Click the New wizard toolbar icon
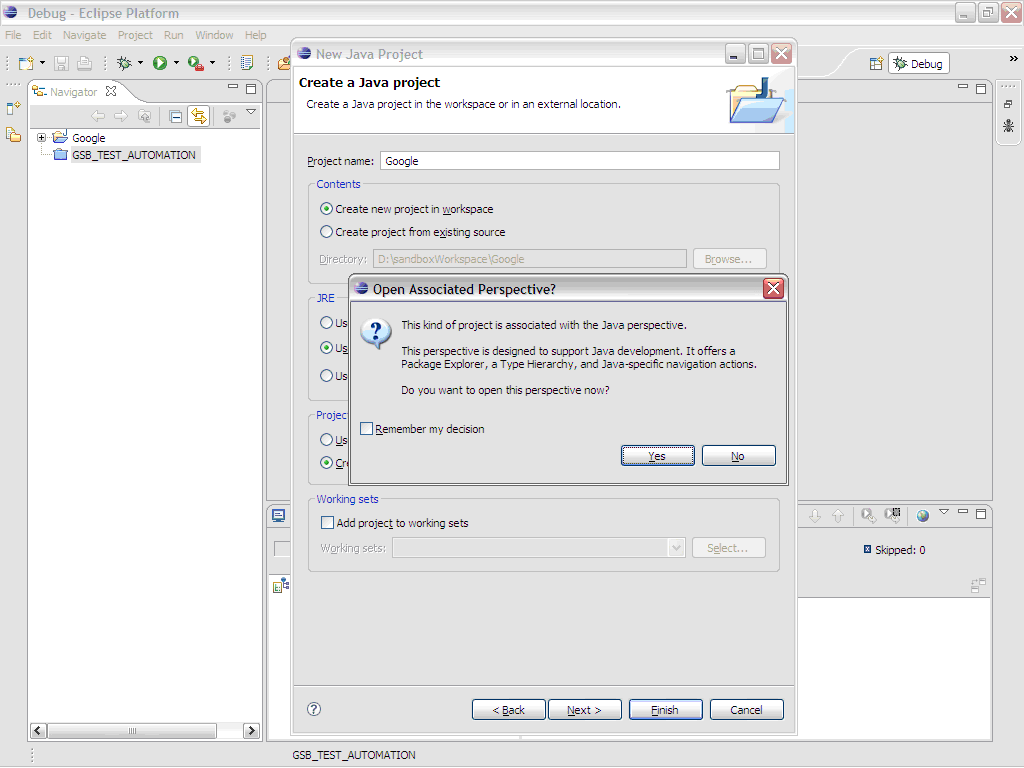 click(25, 63)
